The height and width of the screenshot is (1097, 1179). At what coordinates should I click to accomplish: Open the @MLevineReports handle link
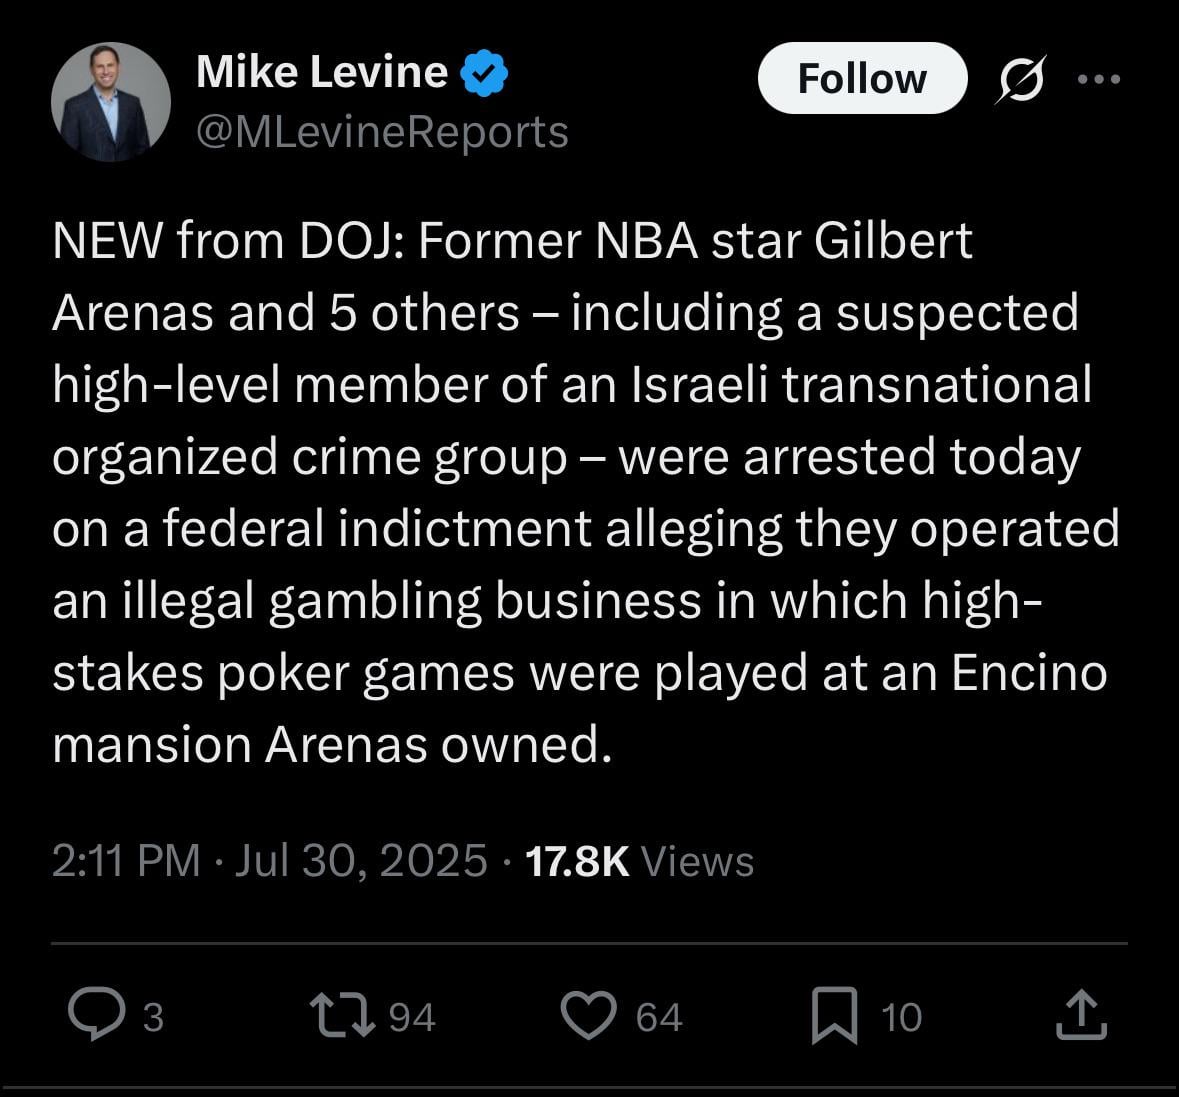382,132
